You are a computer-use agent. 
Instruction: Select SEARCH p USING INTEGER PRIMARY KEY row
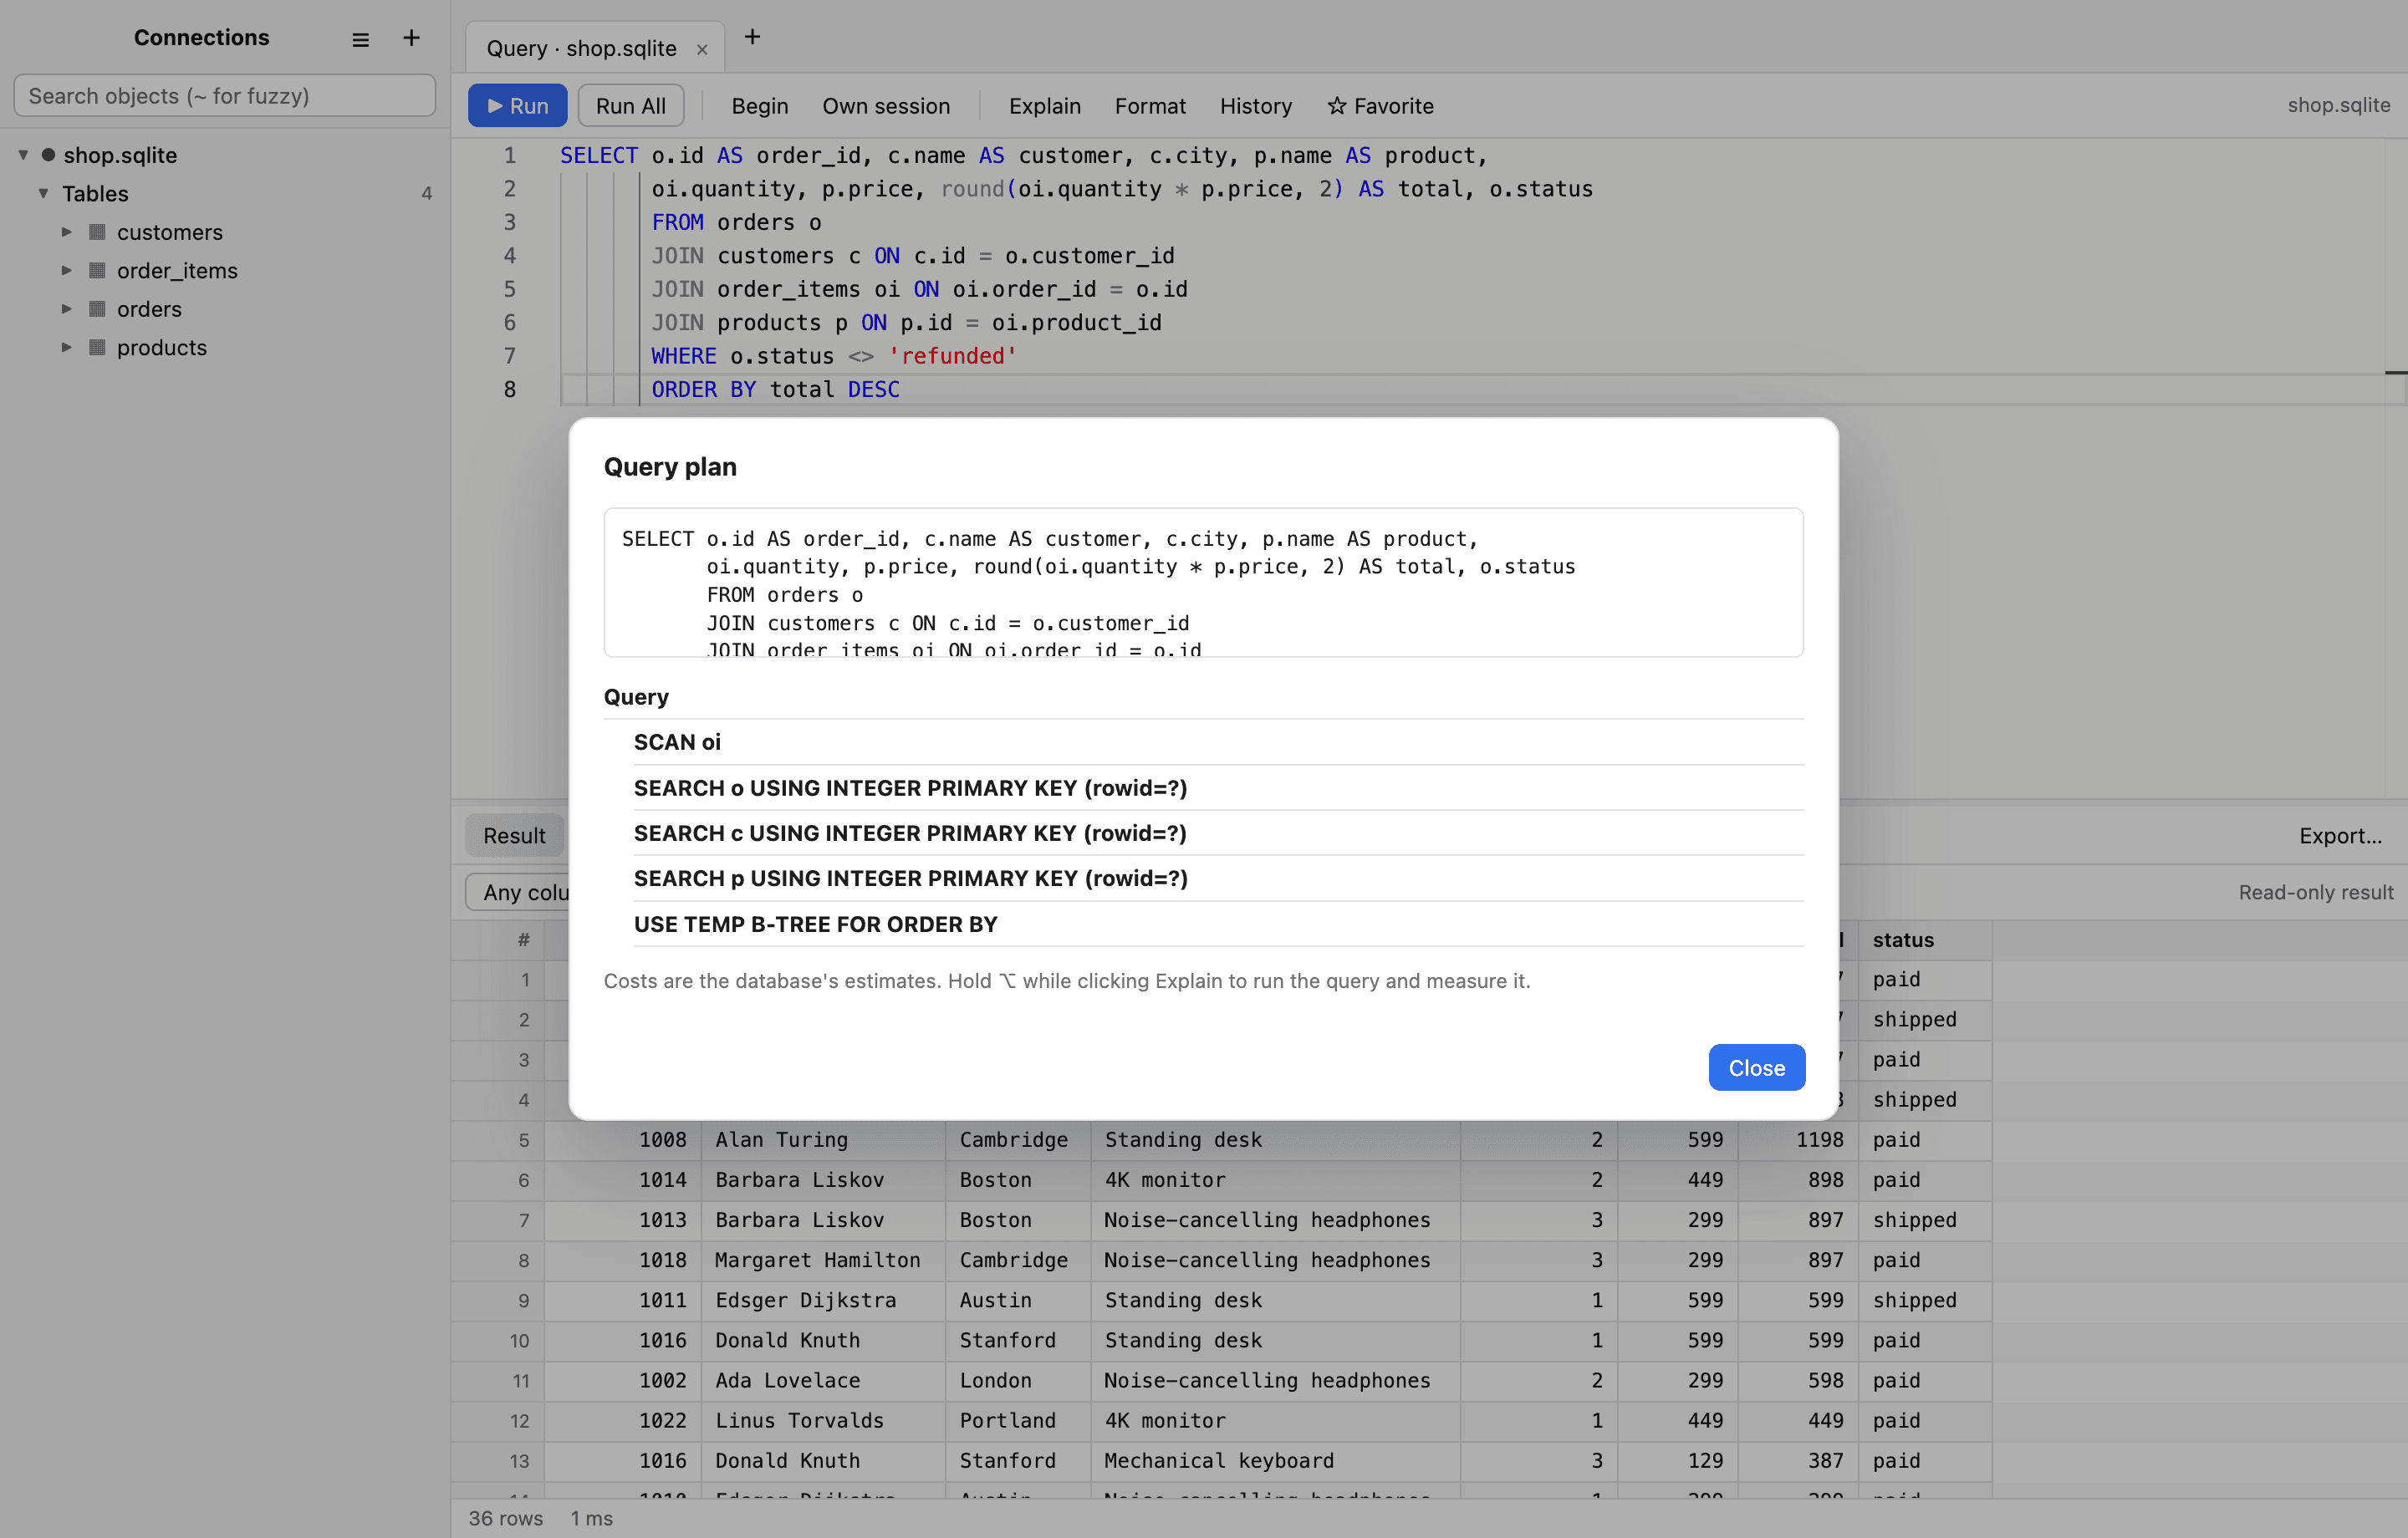pos(1218,878)
